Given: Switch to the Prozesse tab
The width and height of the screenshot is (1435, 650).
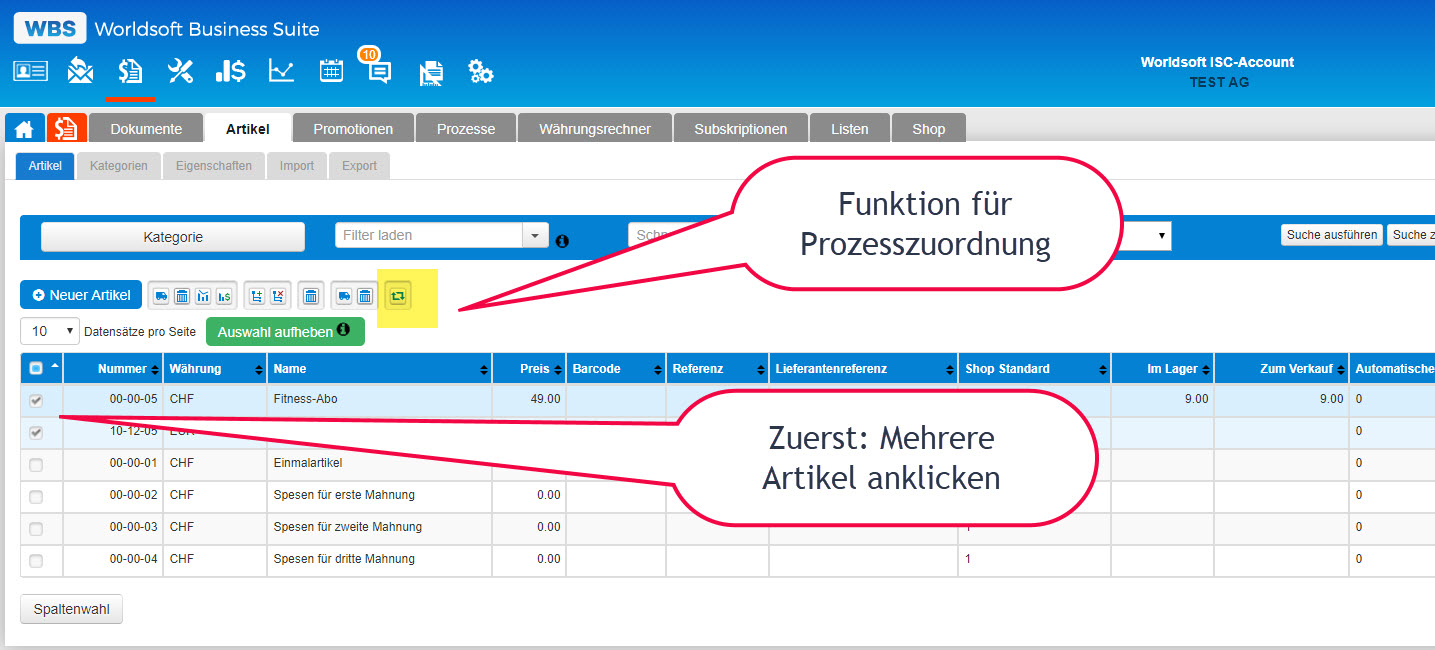Looking at the screenshot, I should tap(465, 129).
